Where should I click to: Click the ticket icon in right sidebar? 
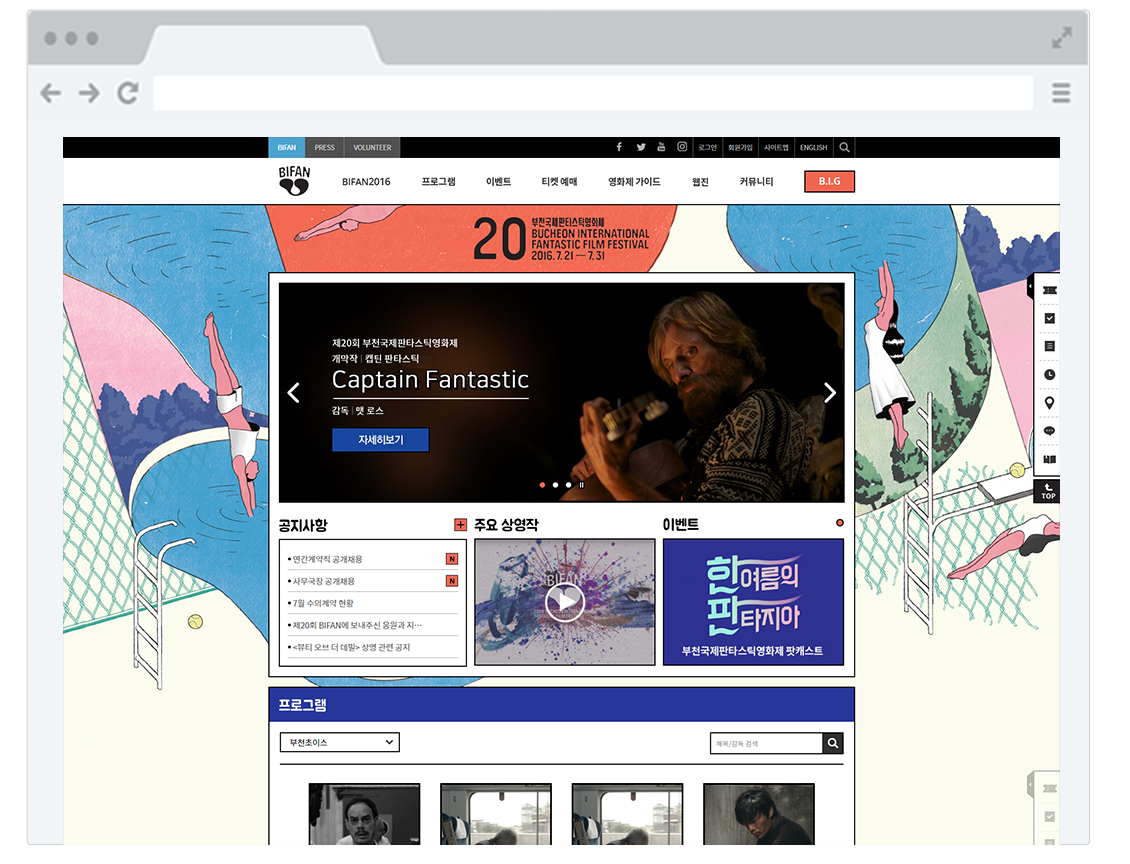(x=1048, y=290)
